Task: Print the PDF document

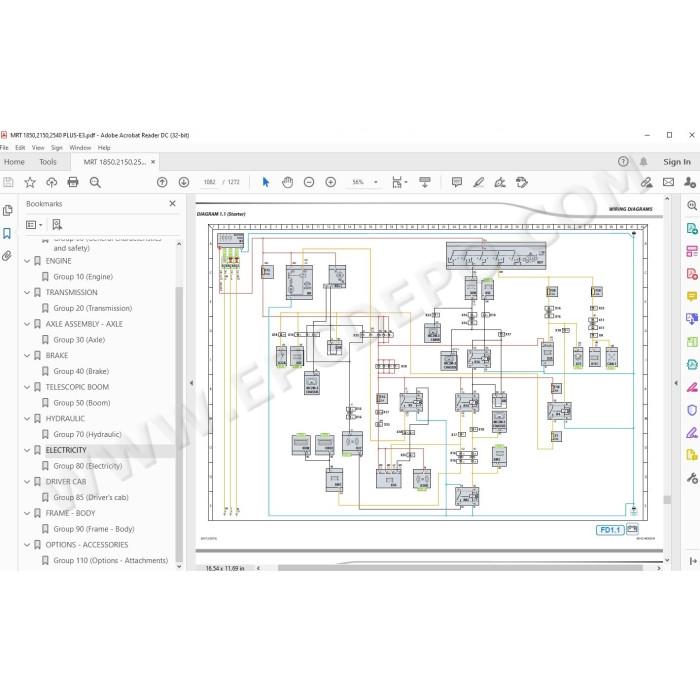Action: (73, 182)
